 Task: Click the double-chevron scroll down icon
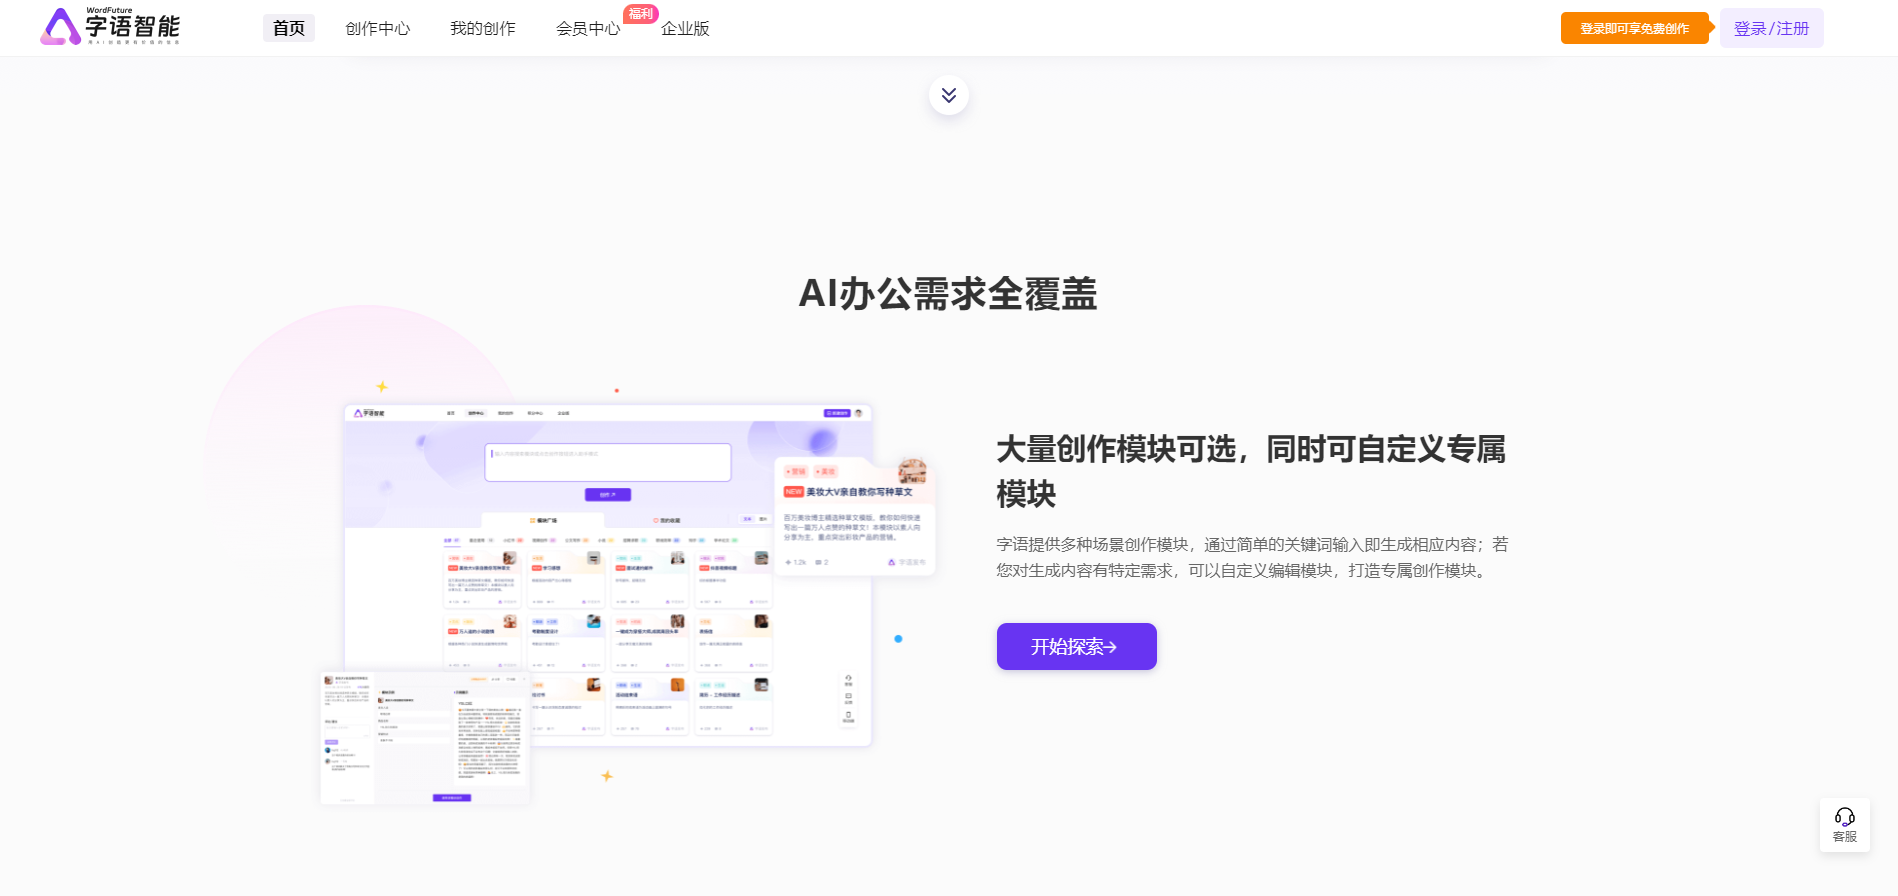pyautogui.click(x=949, y=95)
